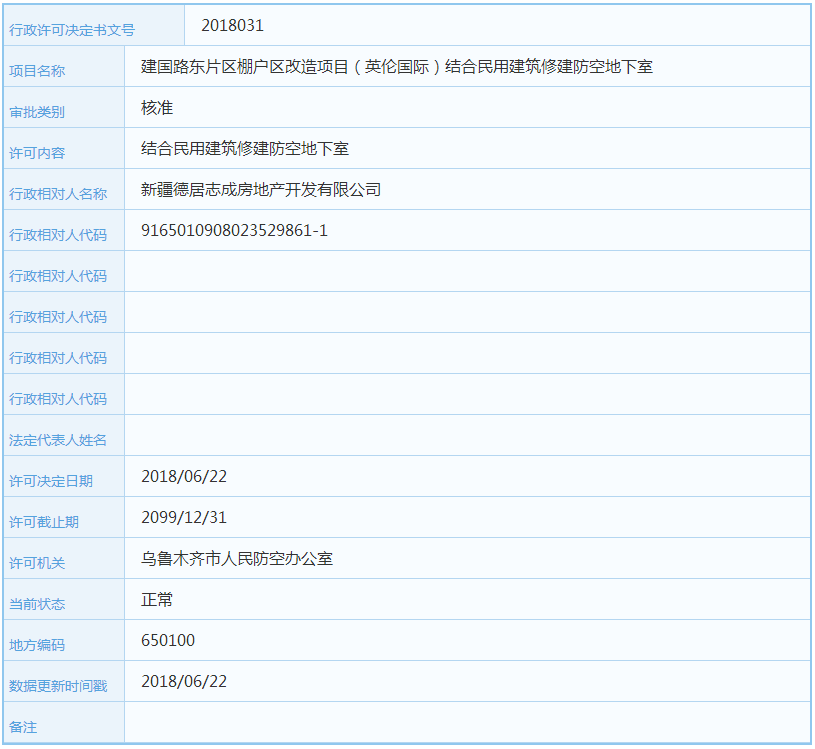This screenshot has height=749, width=815.
Task: Click the expiry date value 2099/12/31
Action: 184,518
